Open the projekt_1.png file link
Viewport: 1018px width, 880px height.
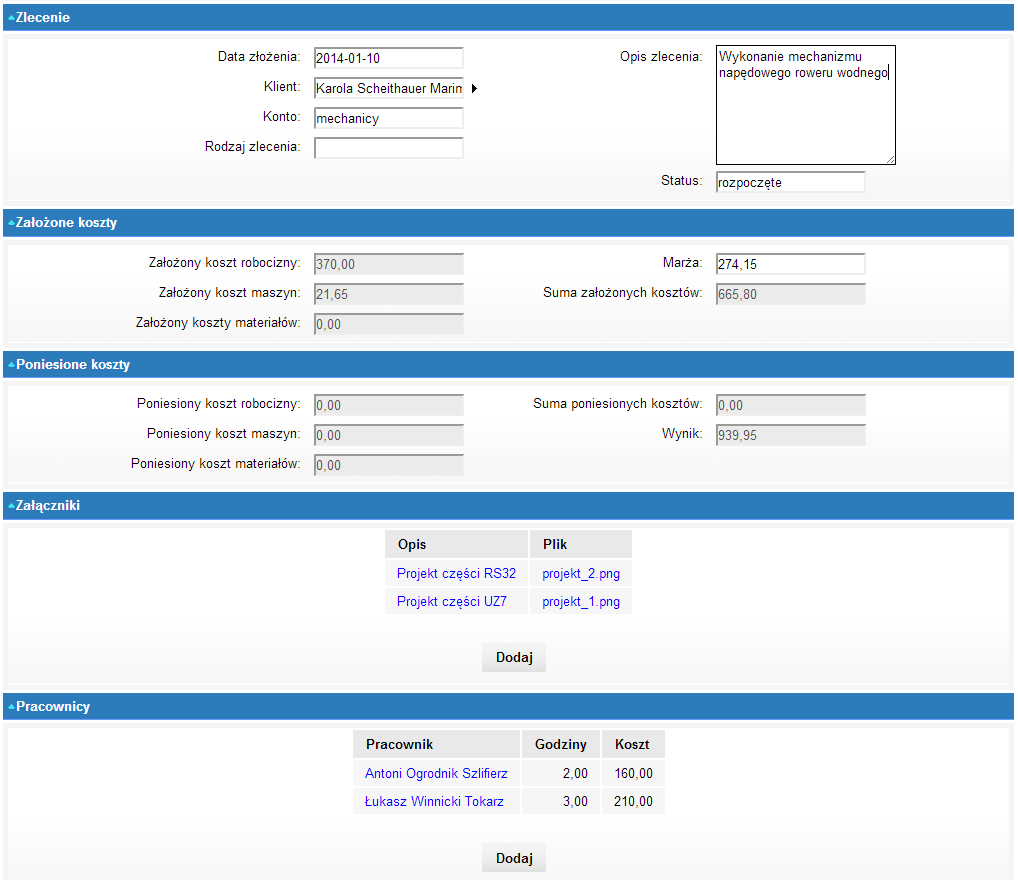tap(580, 602)
